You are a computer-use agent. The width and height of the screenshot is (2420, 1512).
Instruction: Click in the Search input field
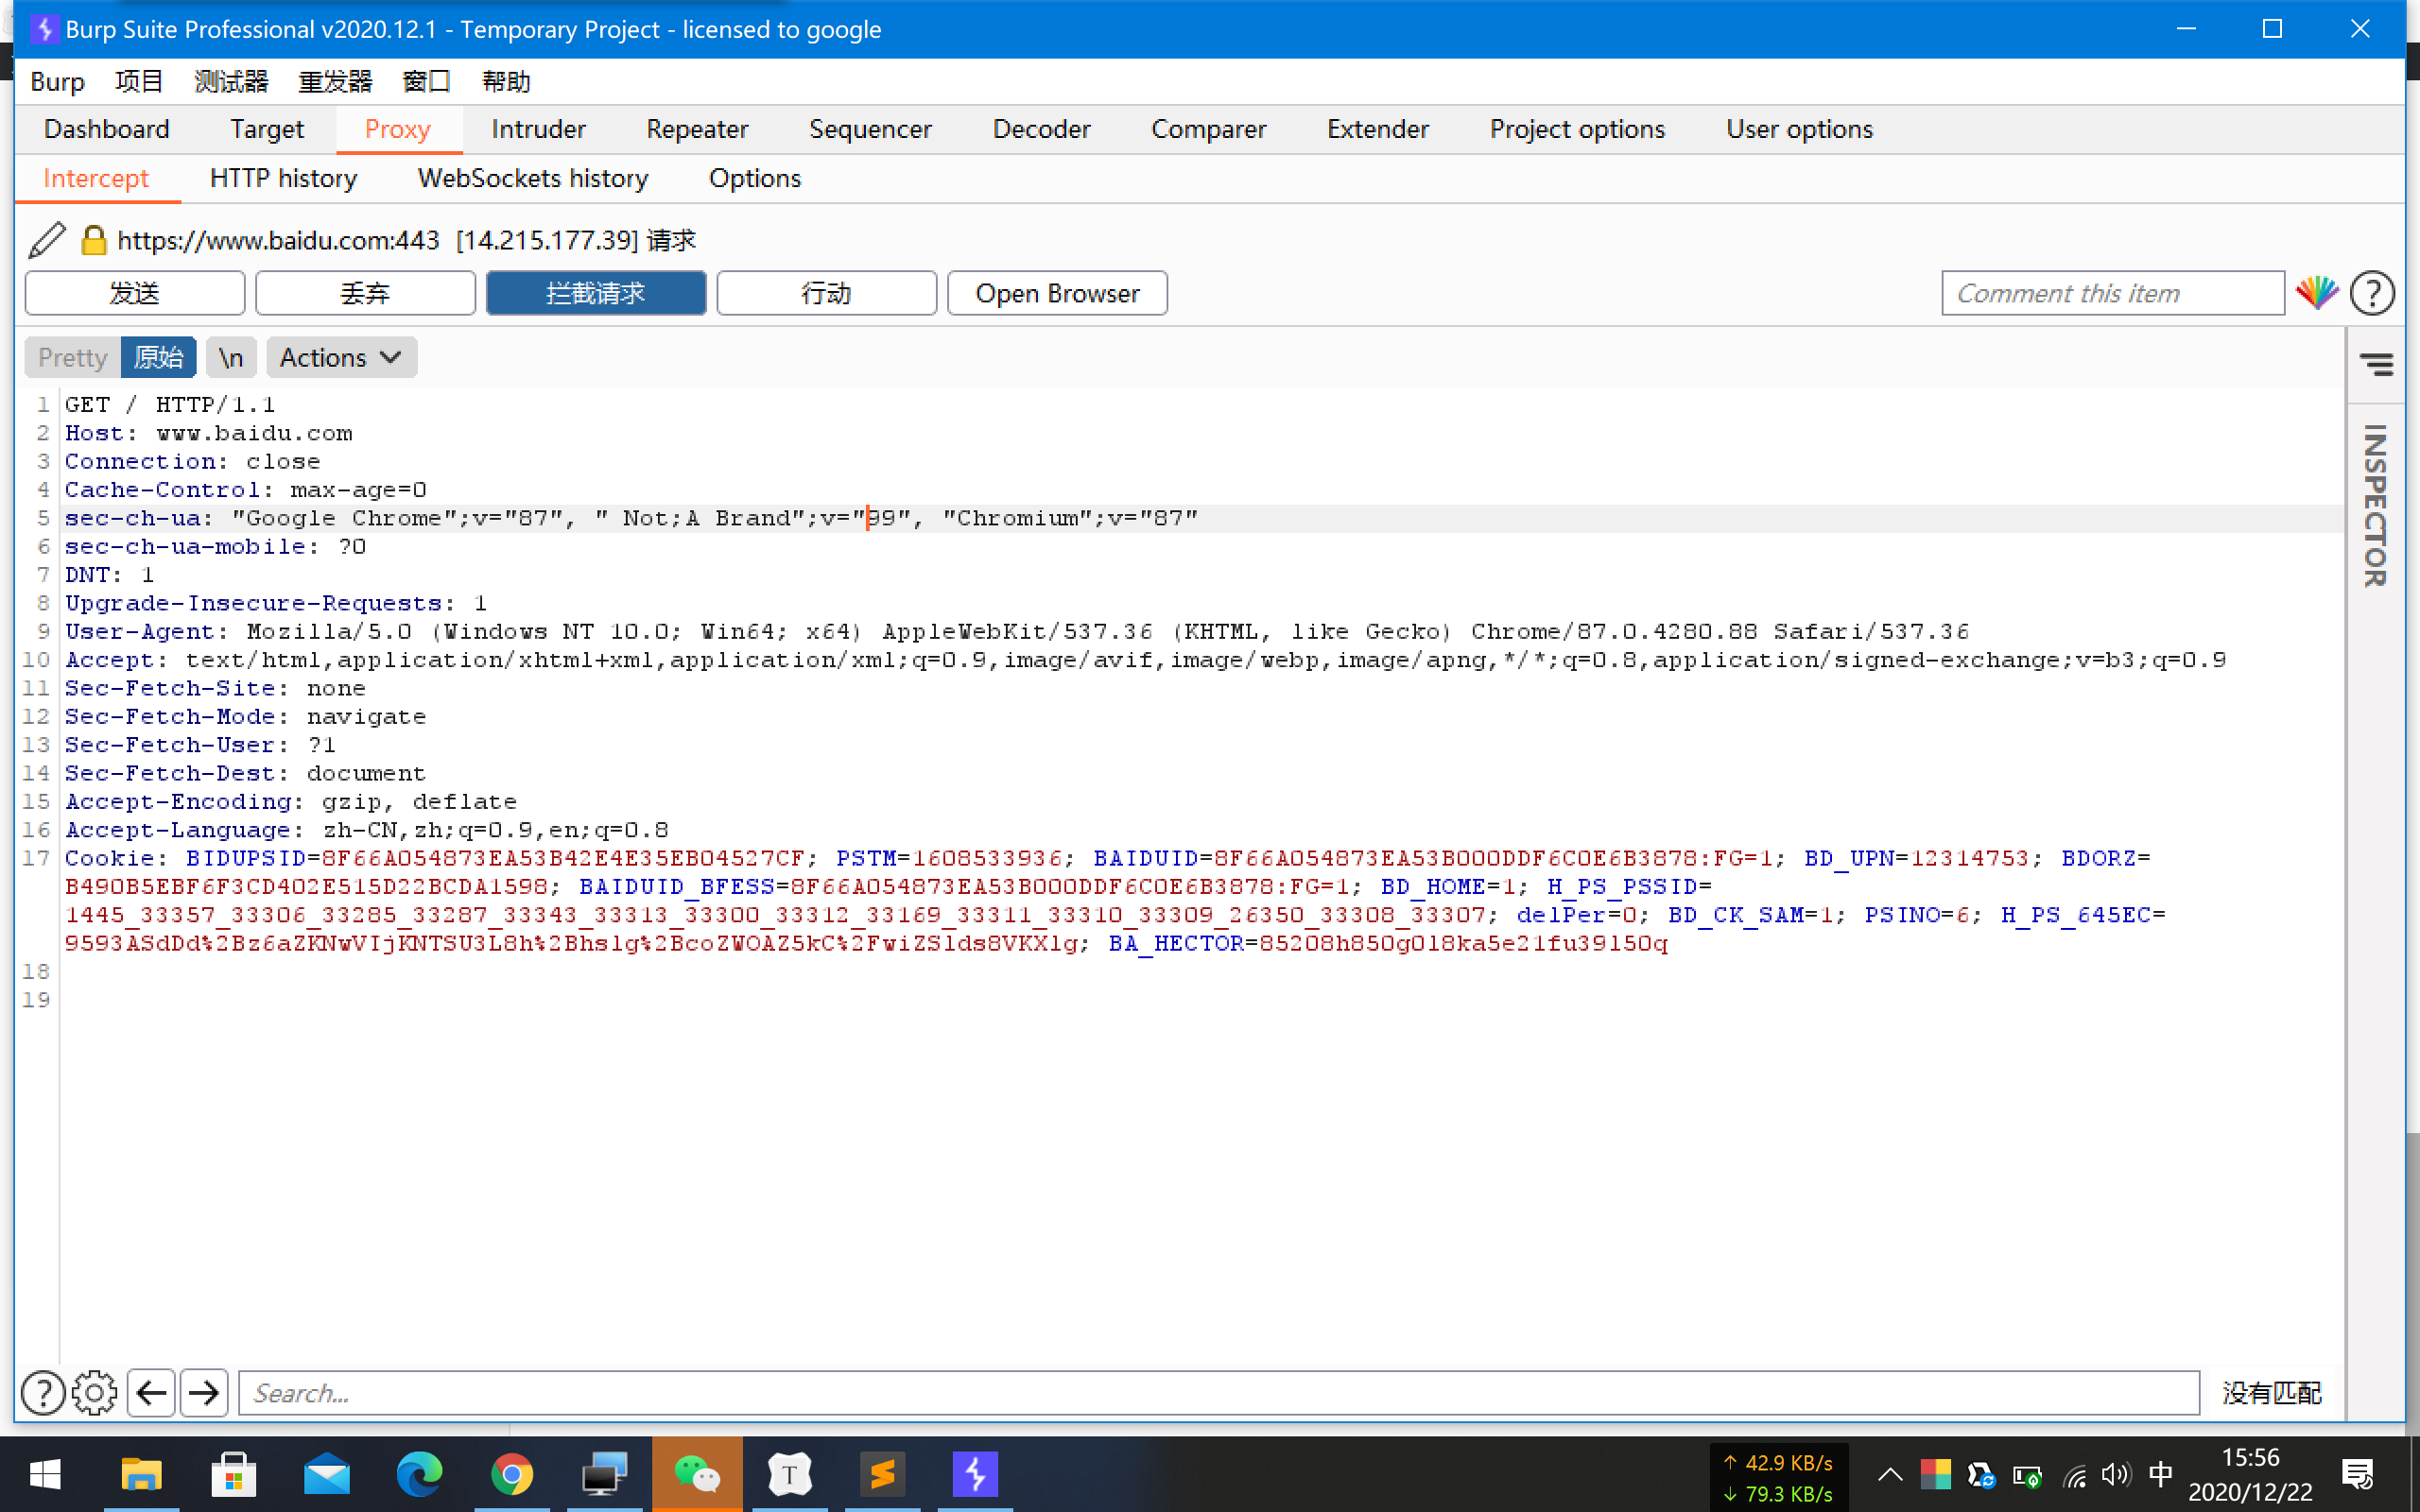[1219, 1392]
